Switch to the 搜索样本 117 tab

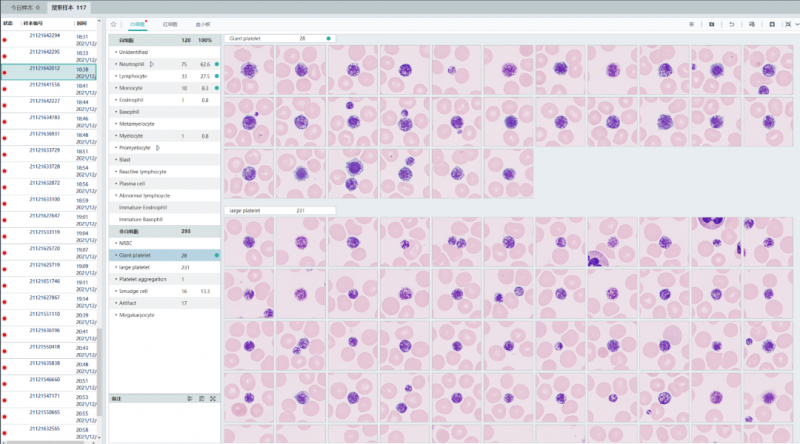click(69, 8)
